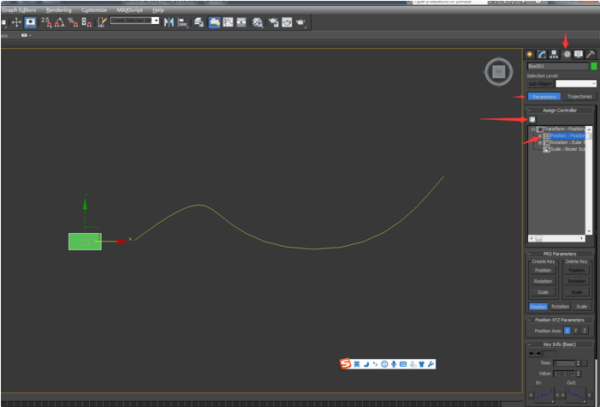Click Create Key Rotation button
This screenshot has width=600, height=407.
pyautogui.click(x=543, y=281)
